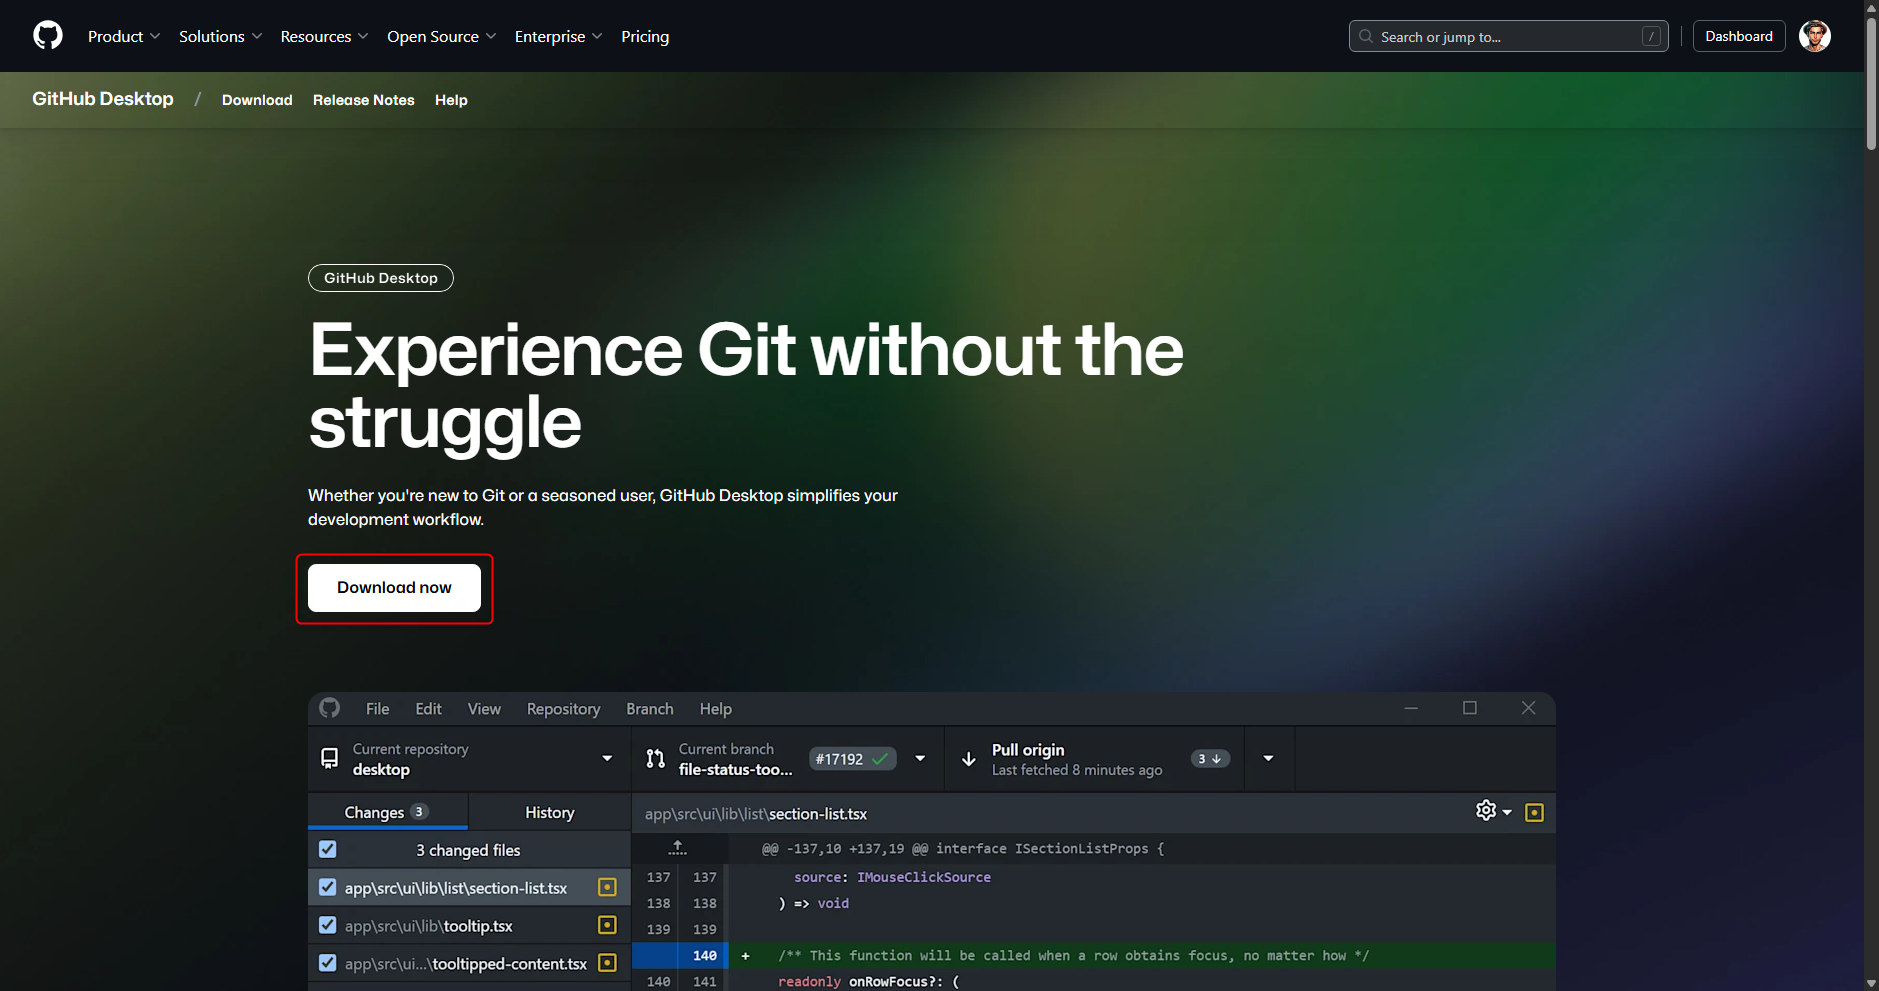Open the Edit menu in Desktop app

point(429,708)
